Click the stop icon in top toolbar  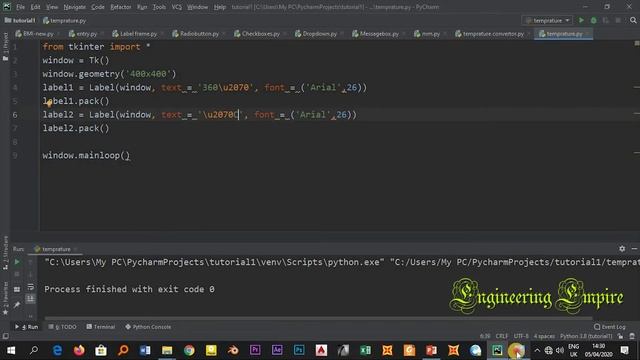[618, 20]
